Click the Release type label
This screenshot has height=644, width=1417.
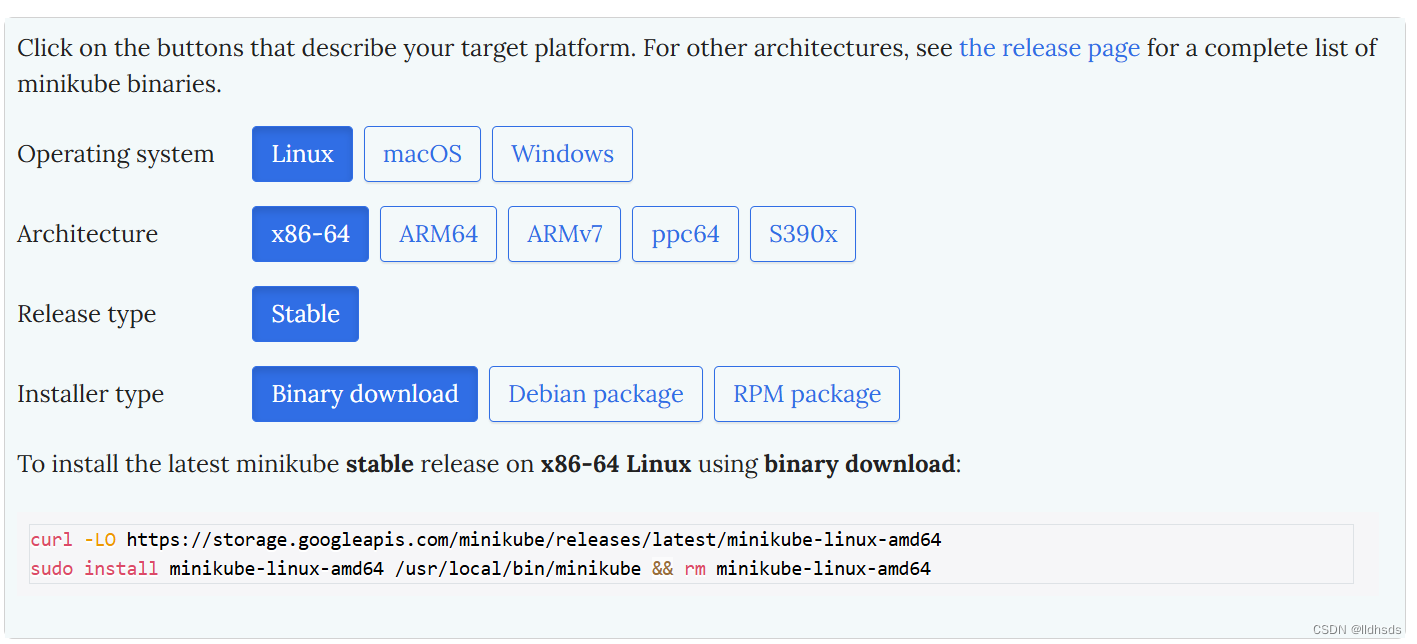click(x=87, y=314)
